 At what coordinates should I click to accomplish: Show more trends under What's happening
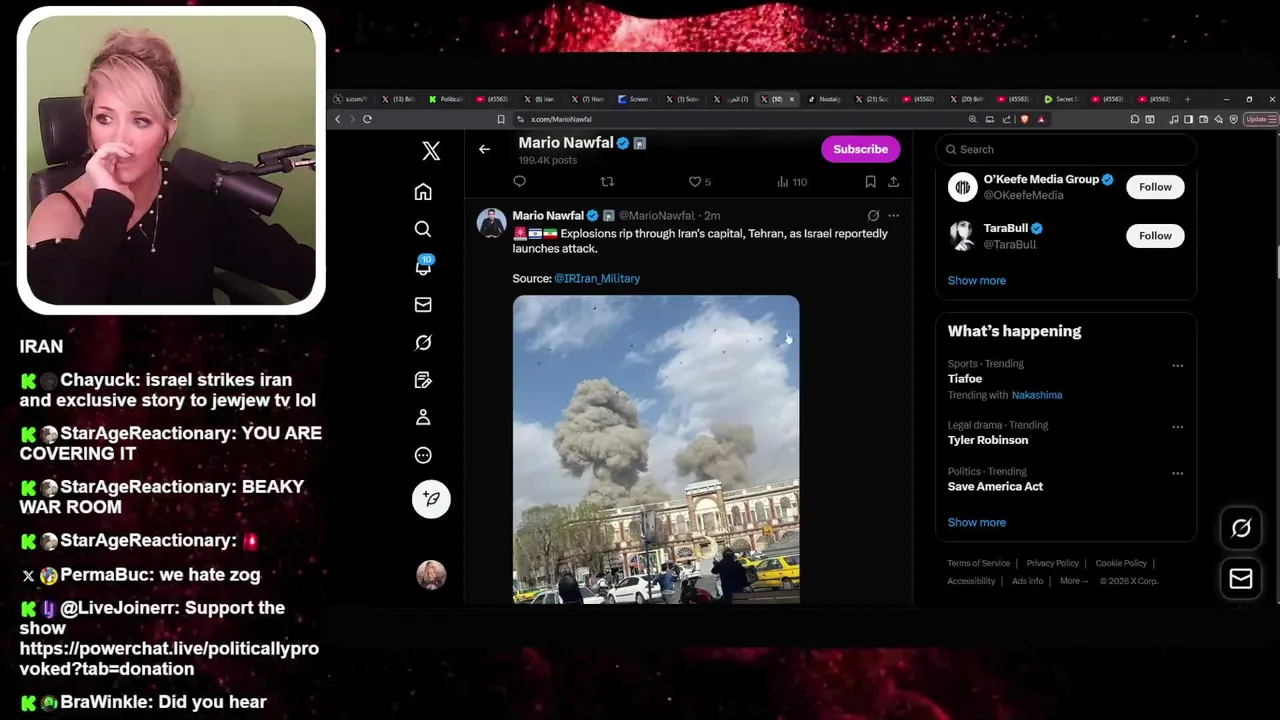tap(977, 522)
